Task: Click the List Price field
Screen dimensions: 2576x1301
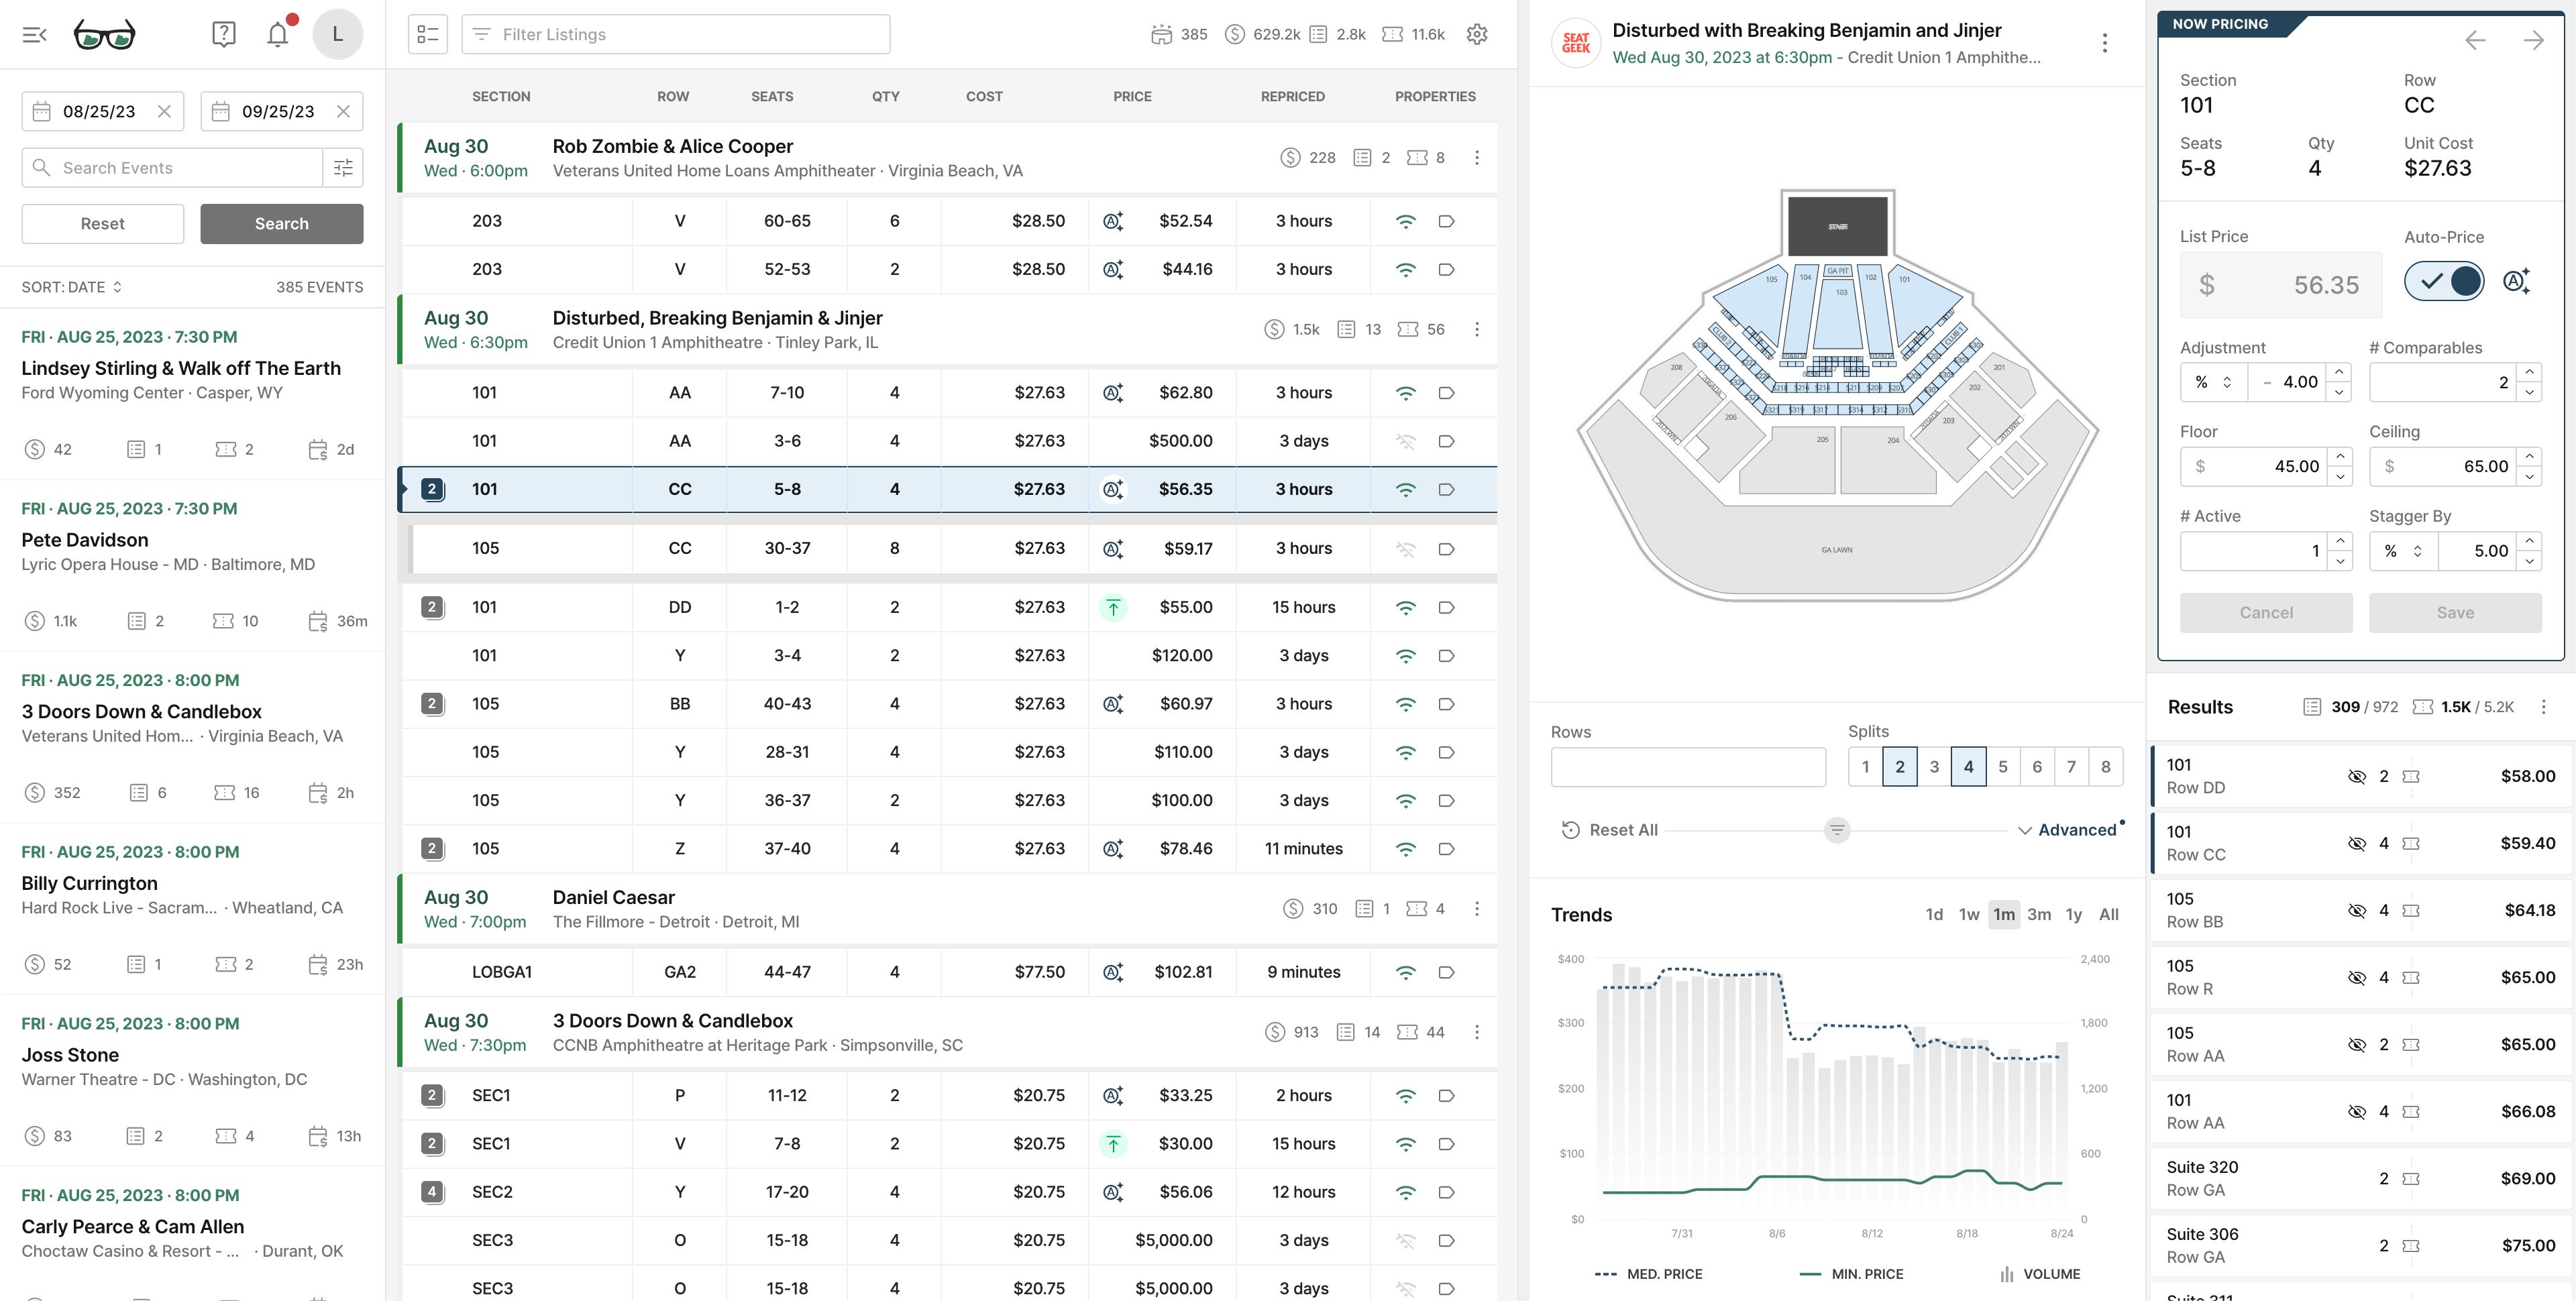Action: coord(2280,285)
